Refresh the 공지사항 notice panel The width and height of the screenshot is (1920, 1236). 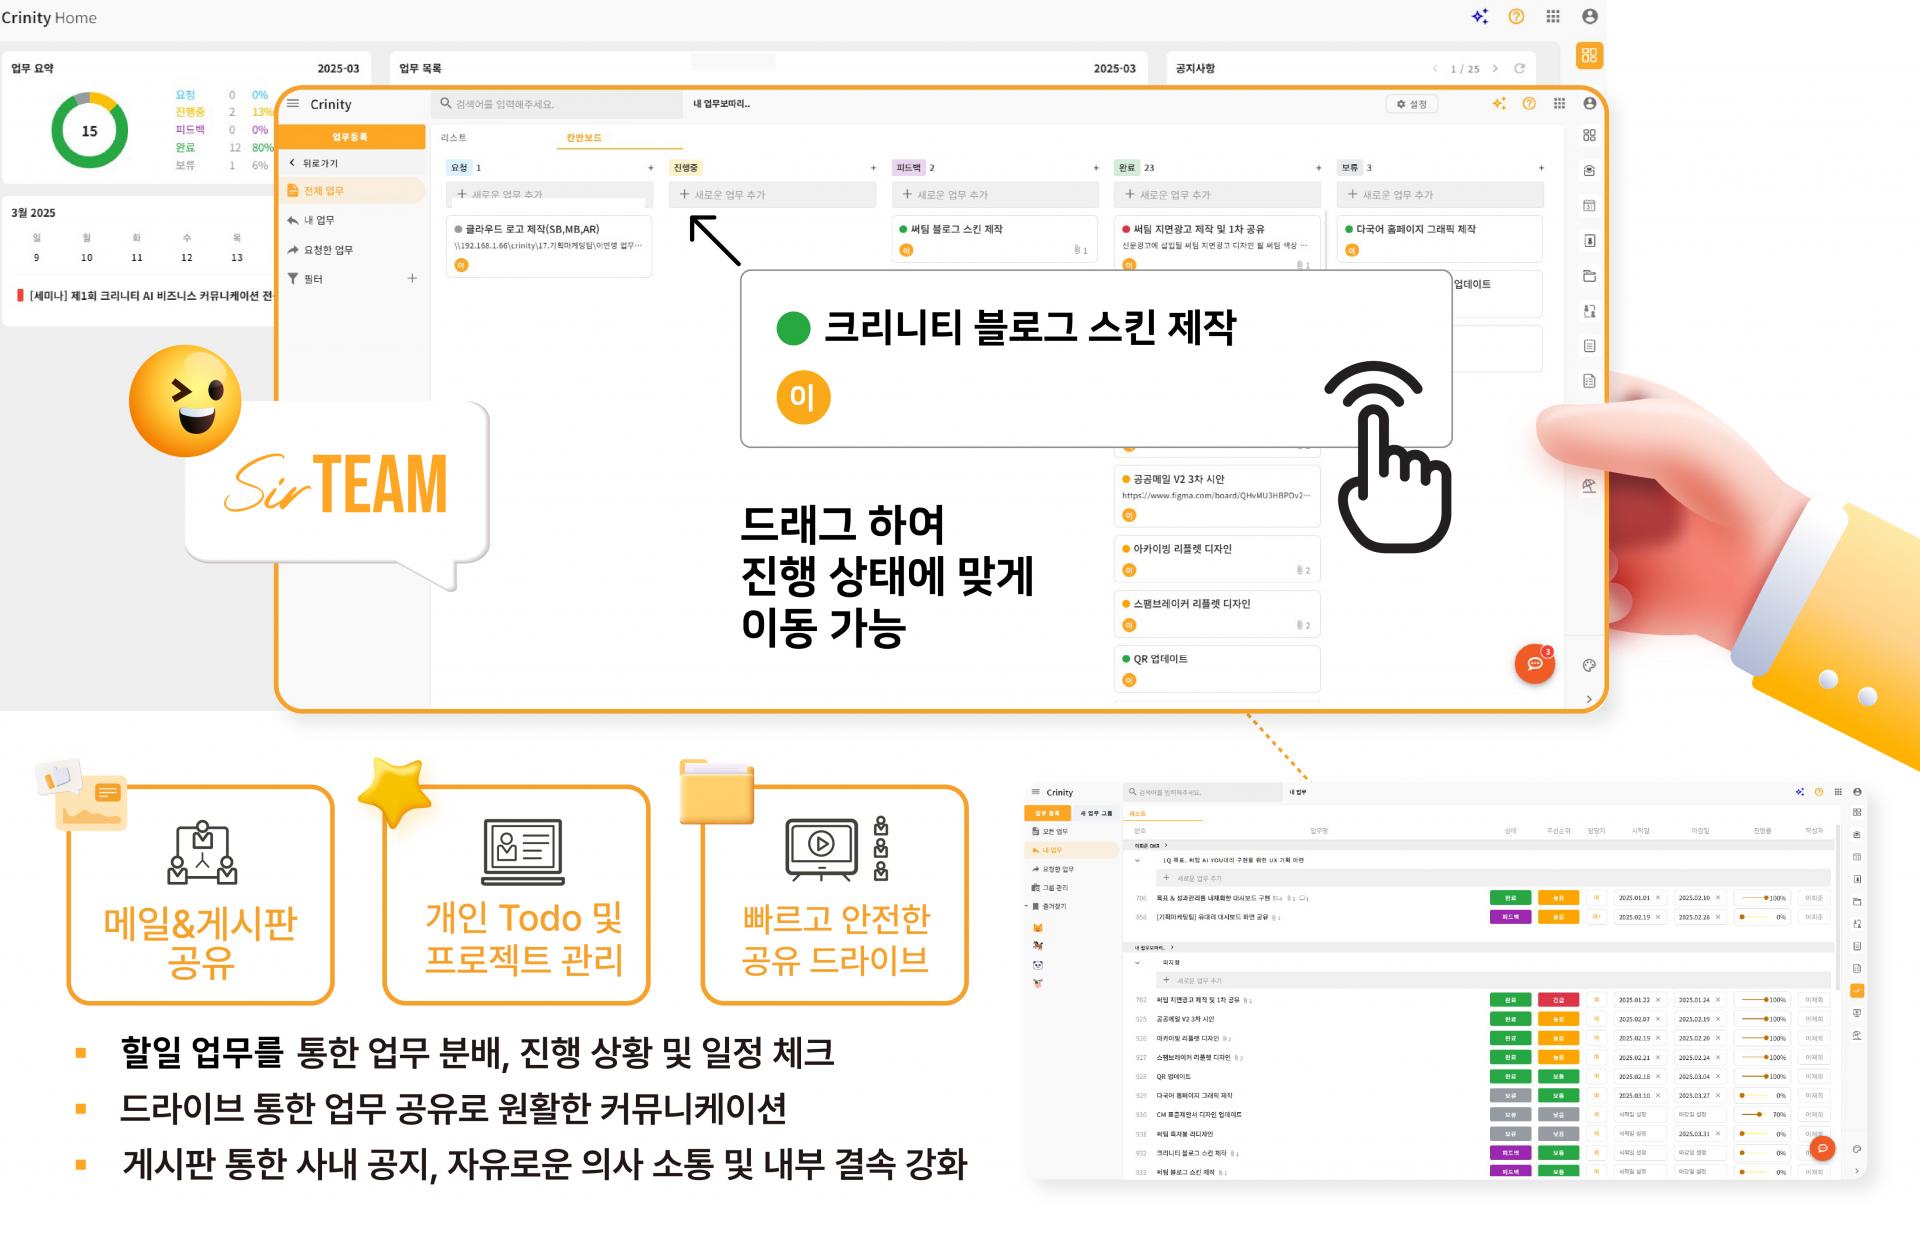(1519, 68)
